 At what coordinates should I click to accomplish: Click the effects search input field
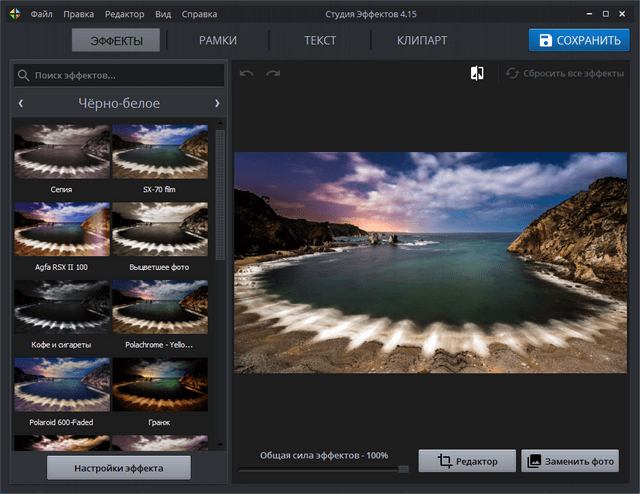125,76
